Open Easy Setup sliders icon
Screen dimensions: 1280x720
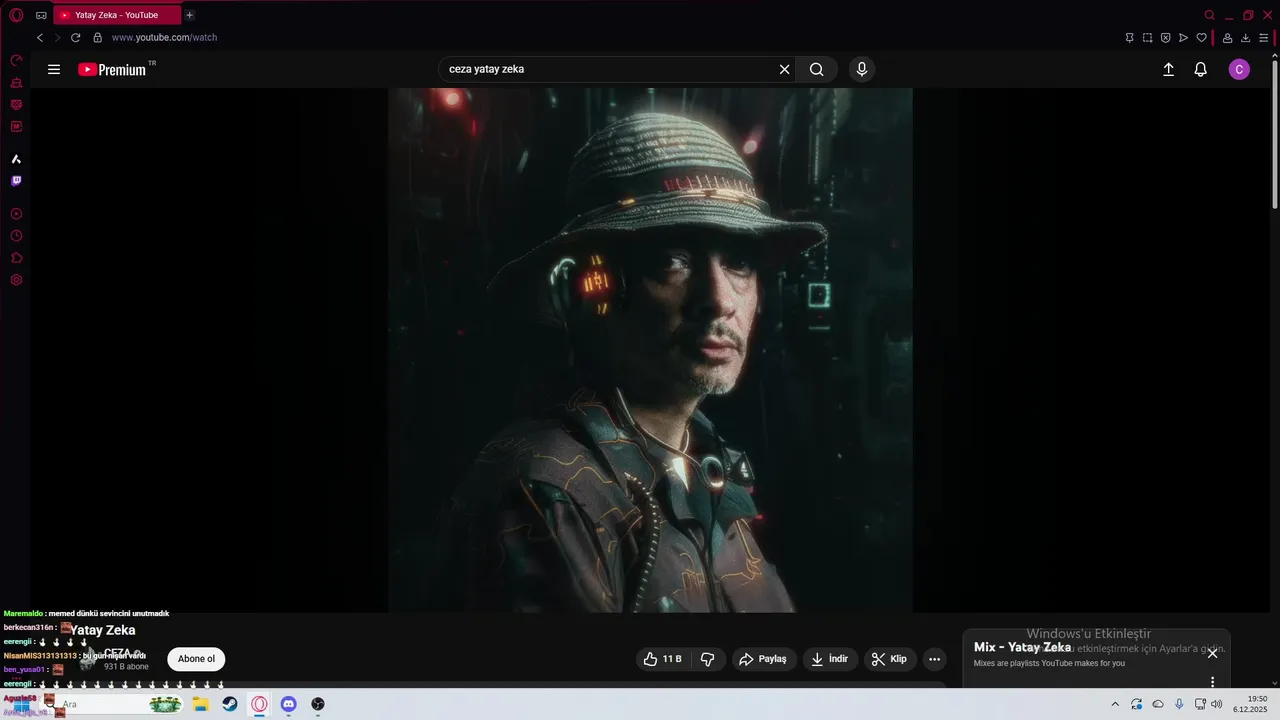(x=1264, y=38)
